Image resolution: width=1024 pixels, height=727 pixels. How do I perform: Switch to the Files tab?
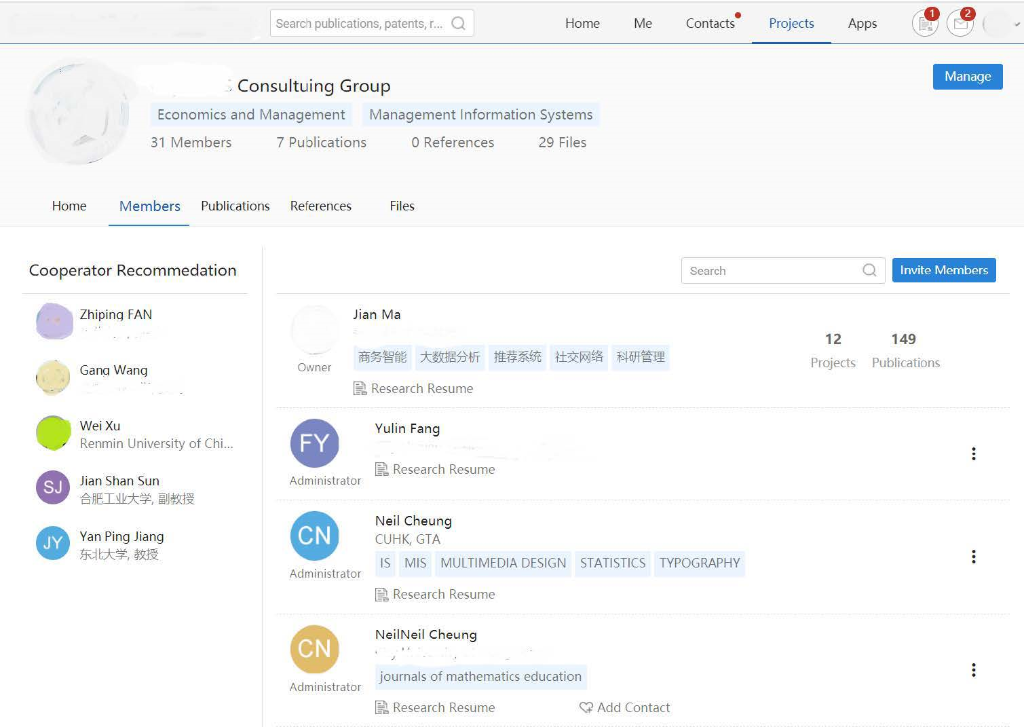[402, 206]
